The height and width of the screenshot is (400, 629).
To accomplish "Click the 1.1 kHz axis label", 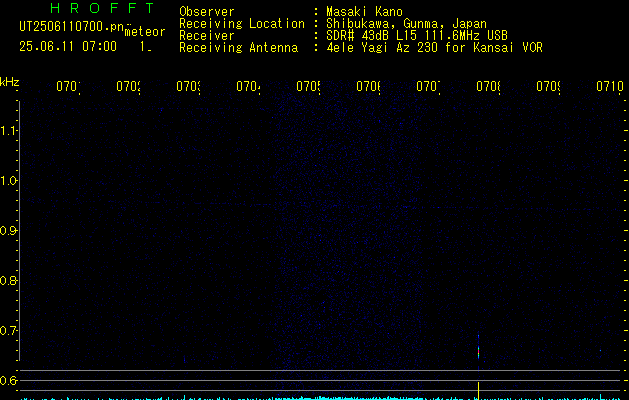I will [x=8, y=130].
